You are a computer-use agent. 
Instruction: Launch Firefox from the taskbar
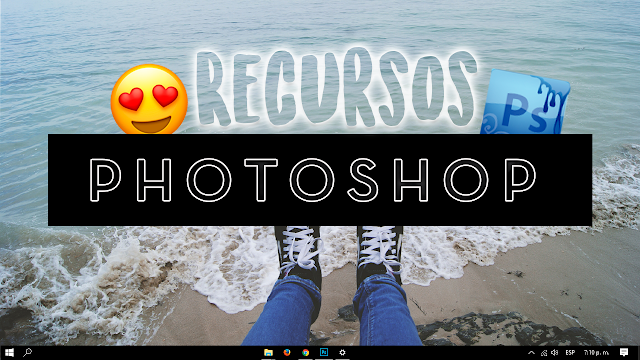point(287,352)
